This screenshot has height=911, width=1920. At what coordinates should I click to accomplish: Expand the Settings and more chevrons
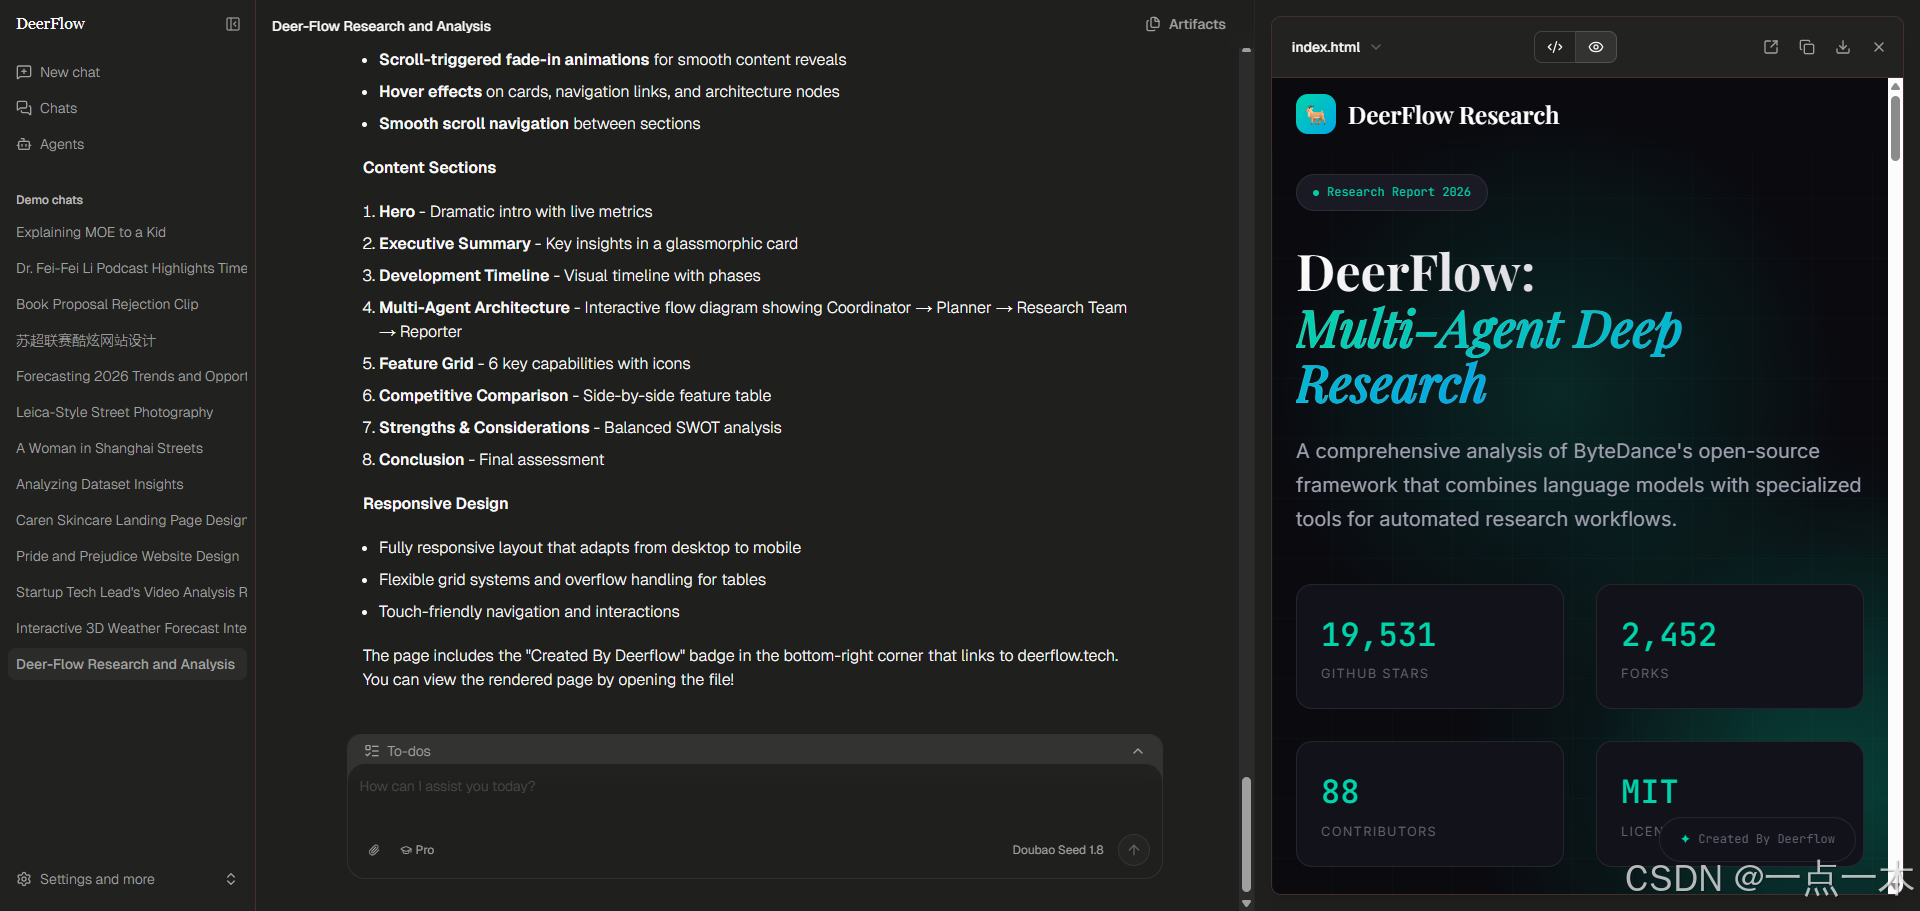[x=231, y=879]
